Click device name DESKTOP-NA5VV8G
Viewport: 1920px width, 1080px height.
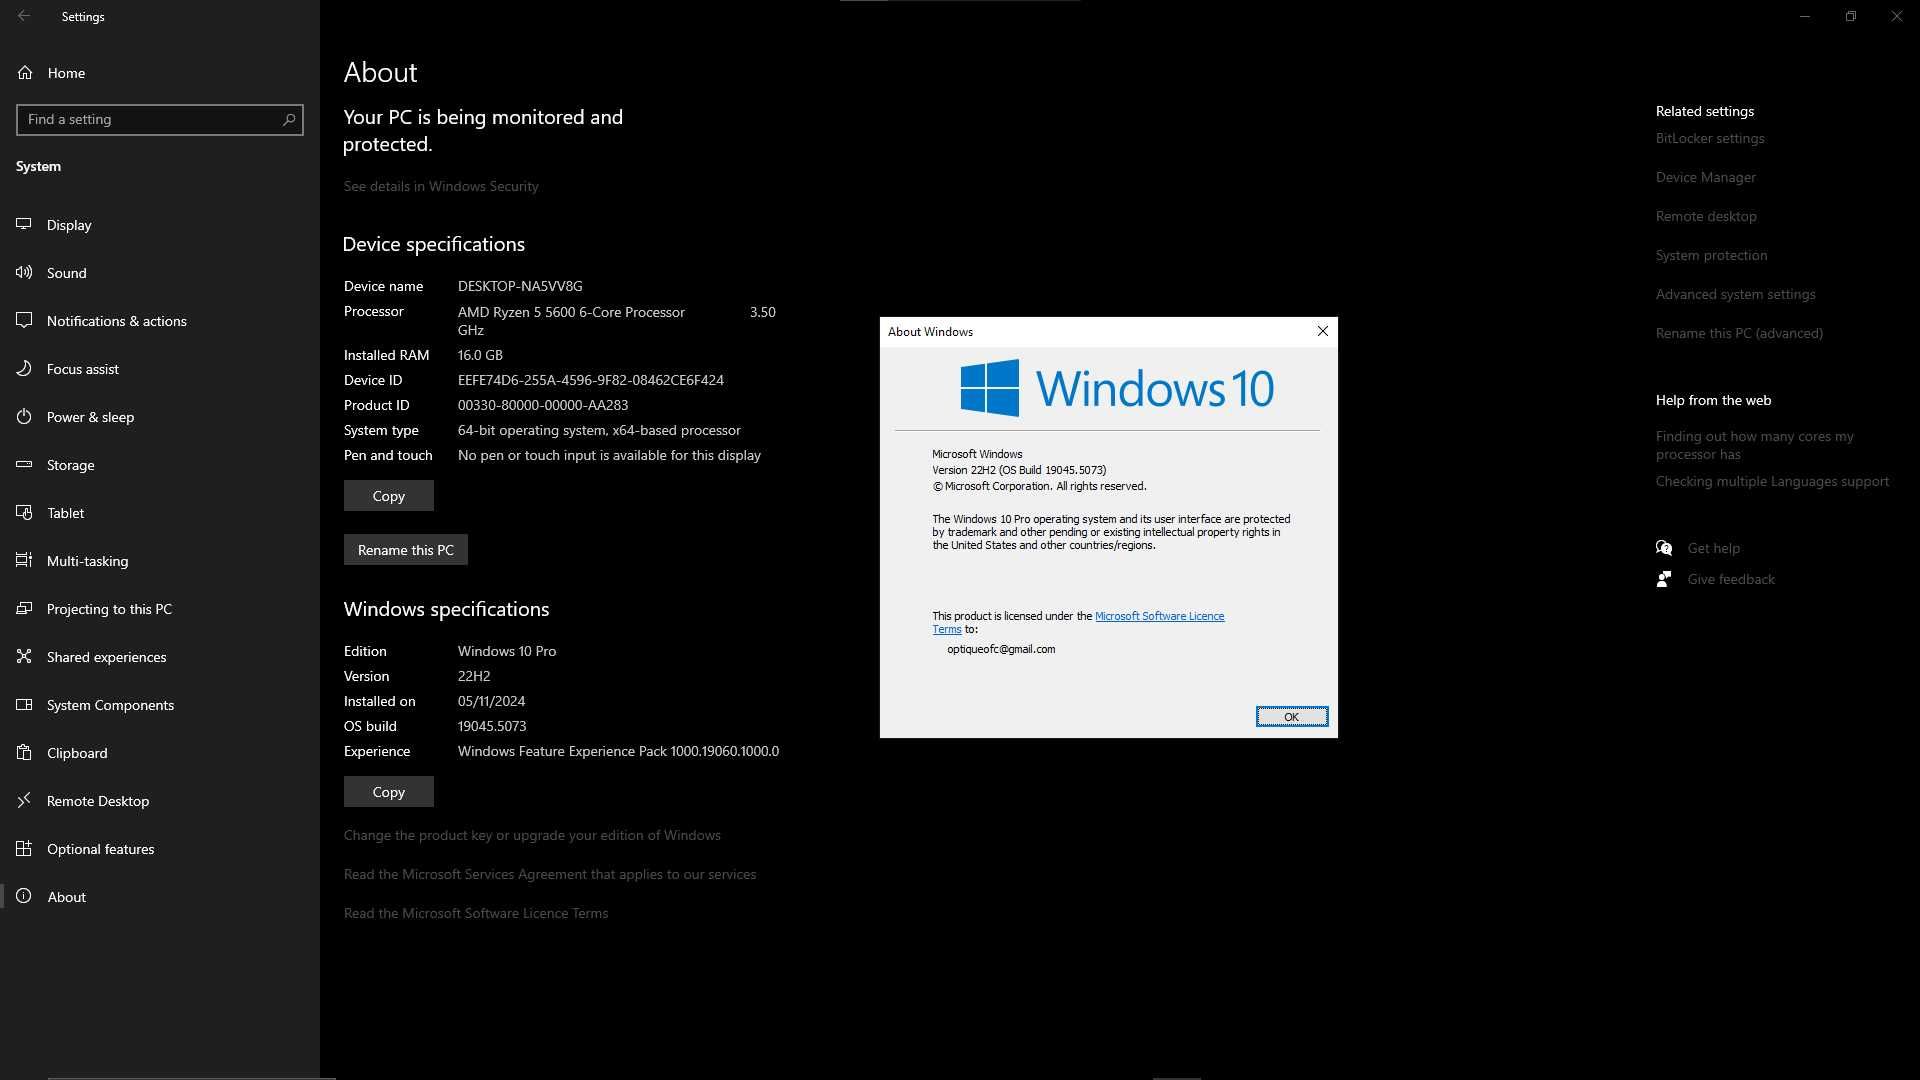pyautogui.click(x=520, y=286)
